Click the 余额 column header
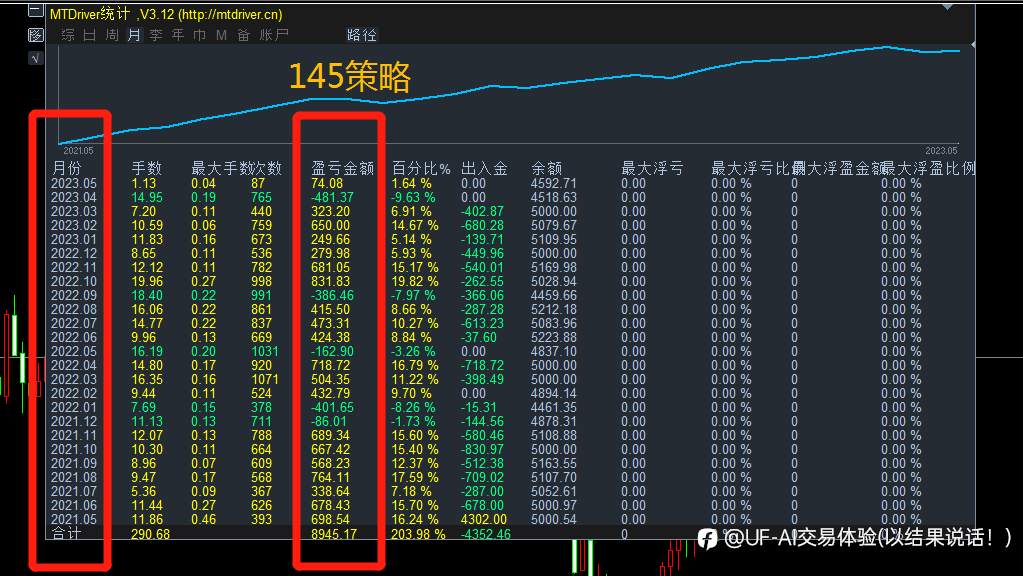 (x=547, y=168)
